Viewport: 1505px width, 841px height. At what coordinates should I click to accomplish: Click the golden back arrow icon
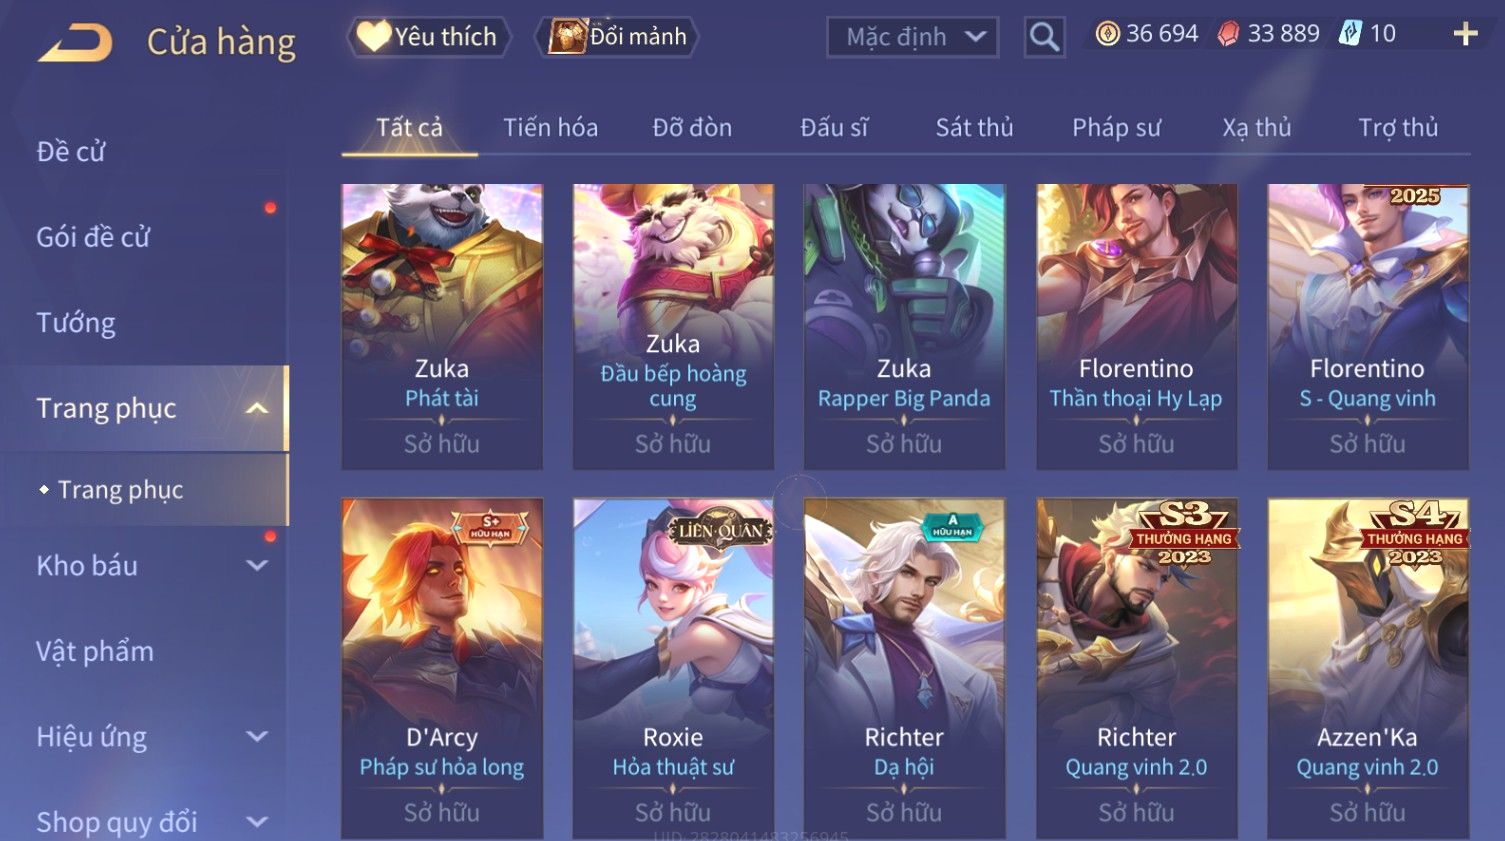click(x=75, y=43)
